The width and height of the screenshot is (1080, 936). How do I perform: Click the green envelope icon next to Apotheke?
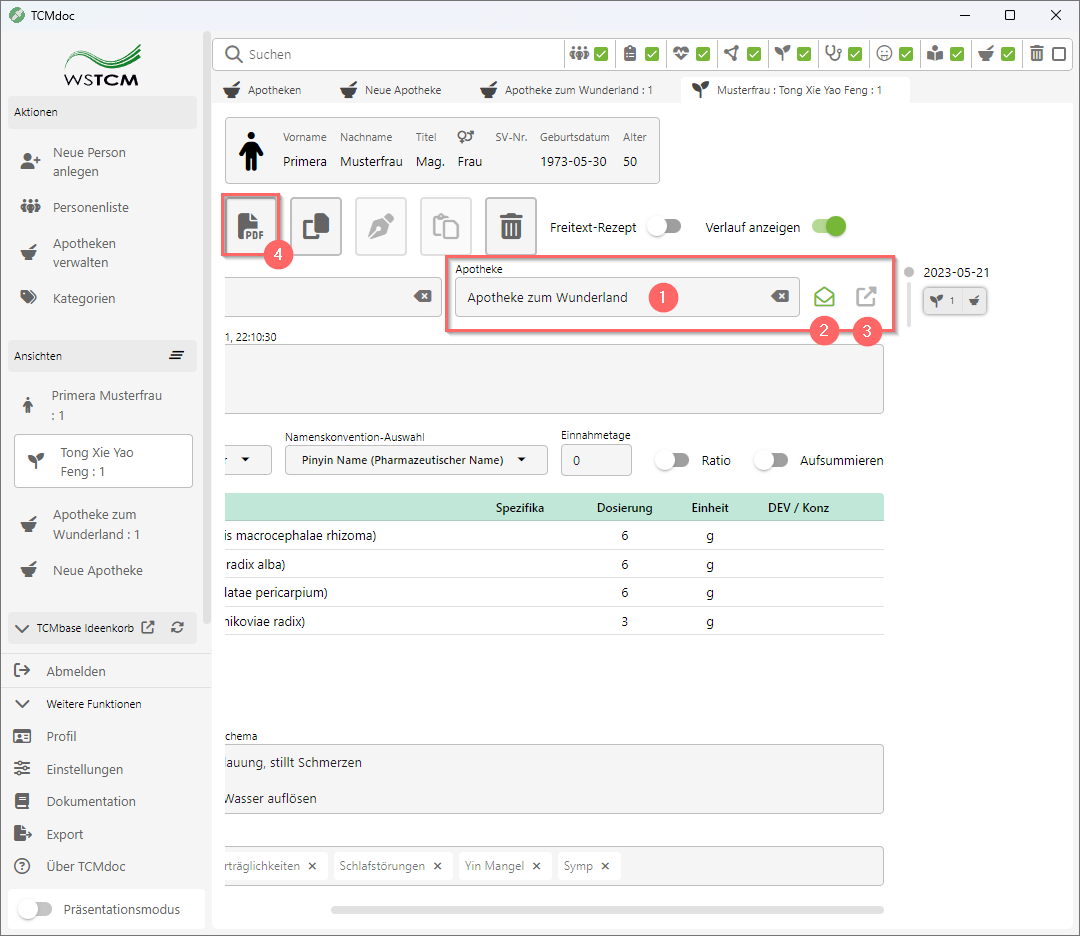click(x=823, y=297)
